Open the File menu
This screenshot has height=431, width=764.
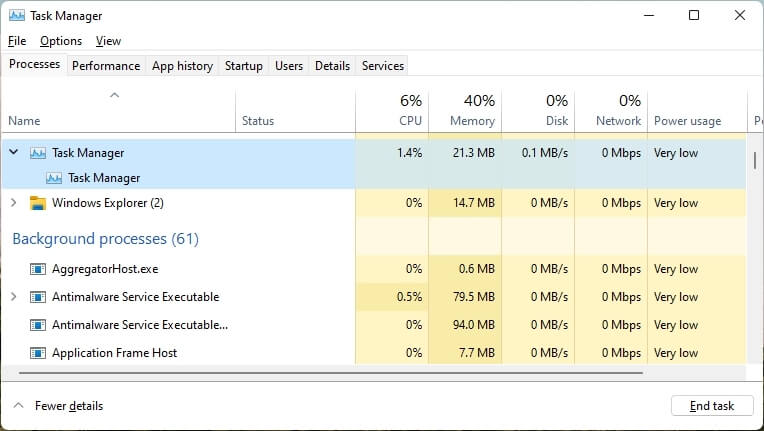[x=17, y=41]
